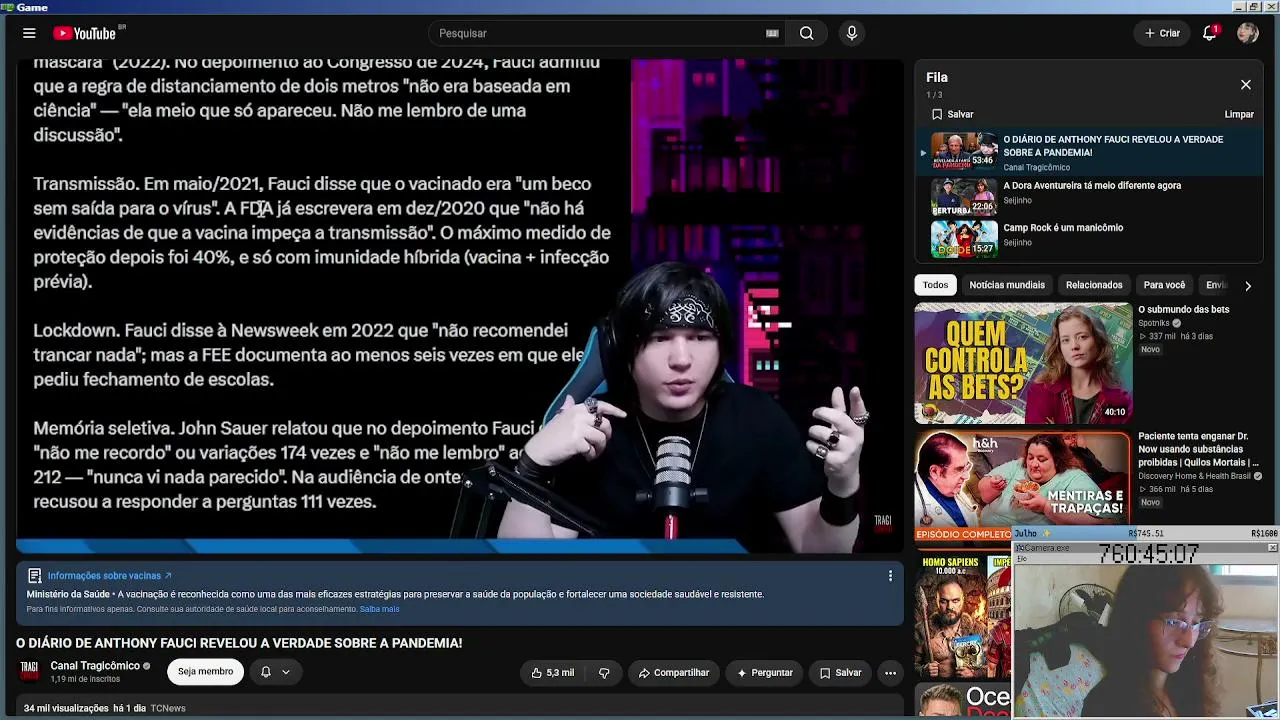Image resolution: width=1280 pixels, height=720 pixels.
Task: Click the Perguntar button
Action: click(765, 673)
